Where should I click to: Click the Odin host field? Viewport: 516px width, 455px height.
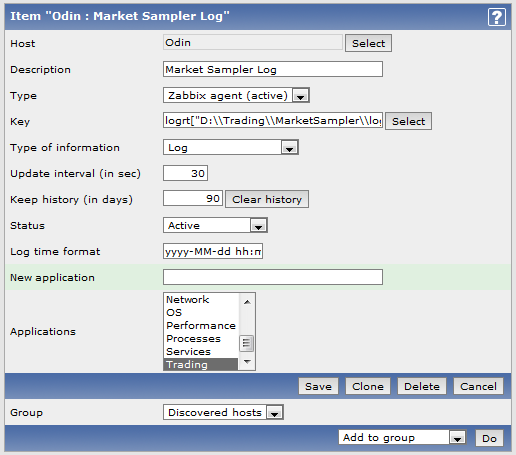253,43
